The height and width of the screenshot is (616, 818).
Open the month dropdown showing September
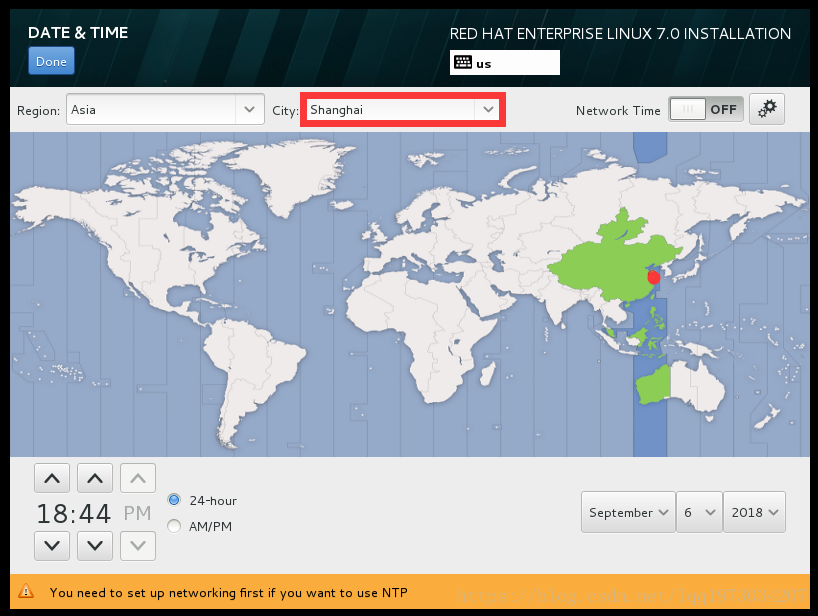[x=628, y=512]
